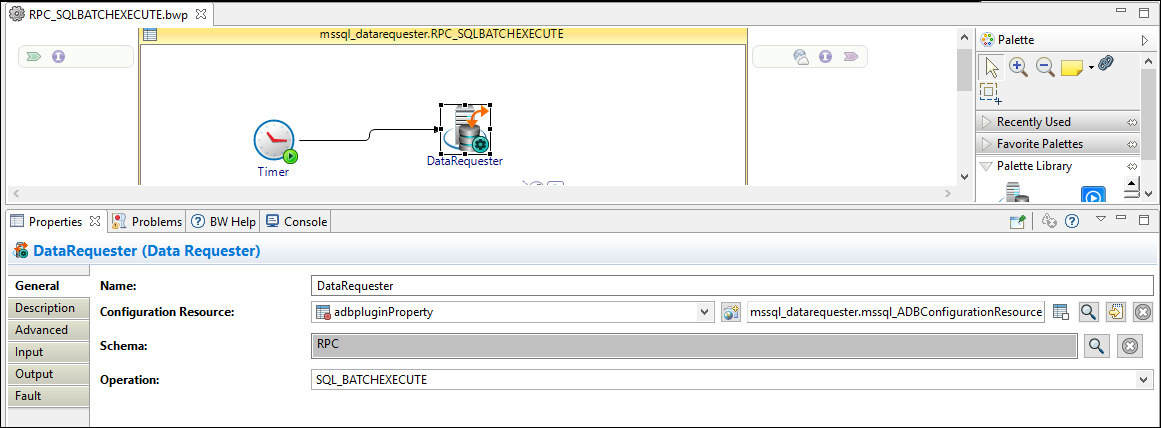Click the Pin to Selection icon in the Properties toolbar
The image size is (1161, 428).
(1018, 221)
